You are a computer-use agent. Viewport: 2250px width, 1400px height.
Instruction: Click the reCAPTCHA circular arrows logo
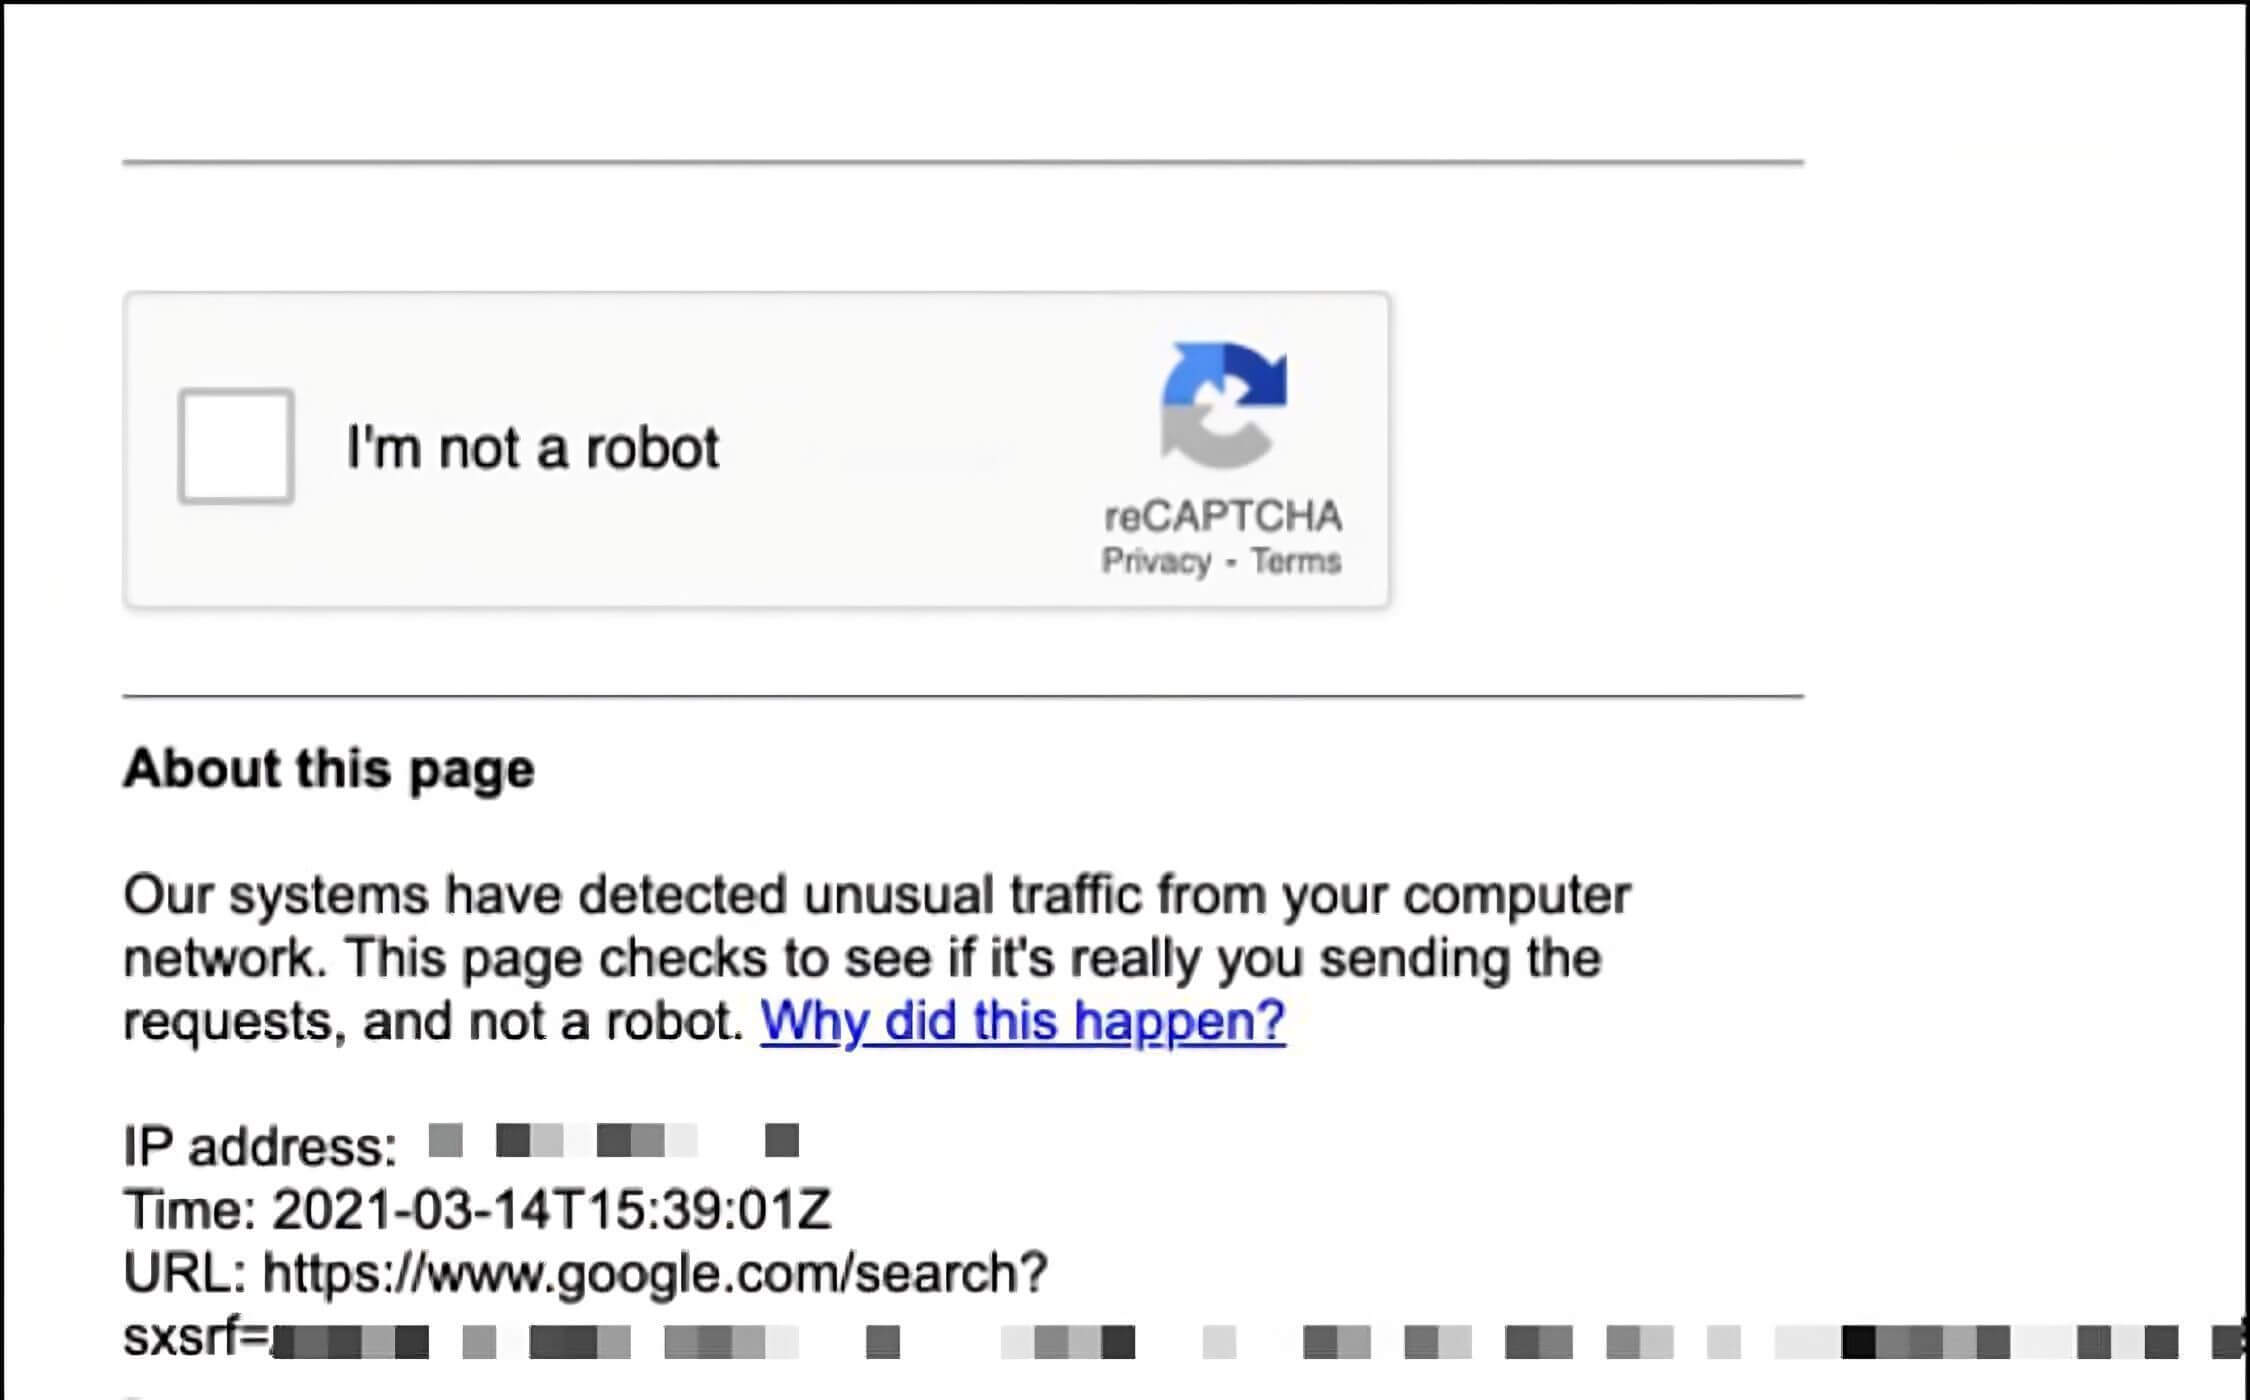1224,405
